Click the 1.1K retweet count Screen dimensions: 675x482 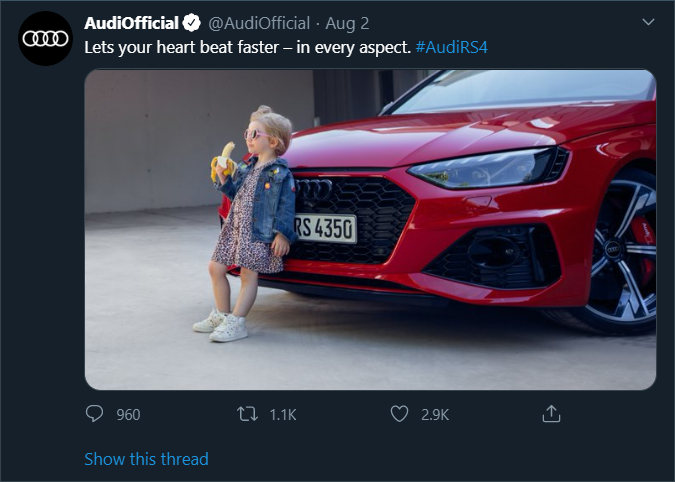click(x=283, y=414)
